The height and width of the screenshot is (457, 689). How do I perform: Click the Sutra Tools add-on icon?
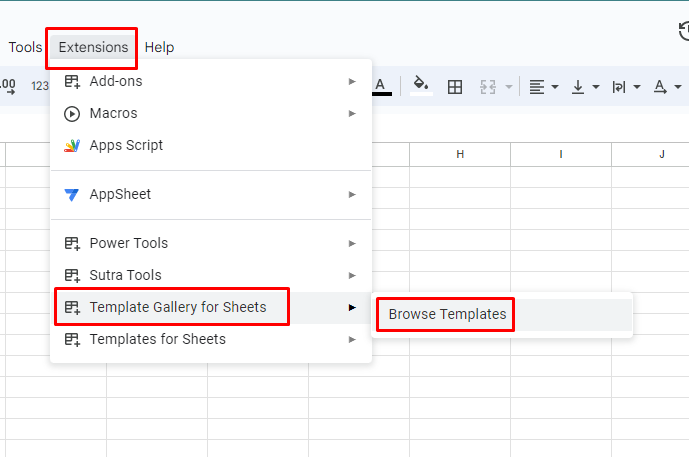[72, 276]
